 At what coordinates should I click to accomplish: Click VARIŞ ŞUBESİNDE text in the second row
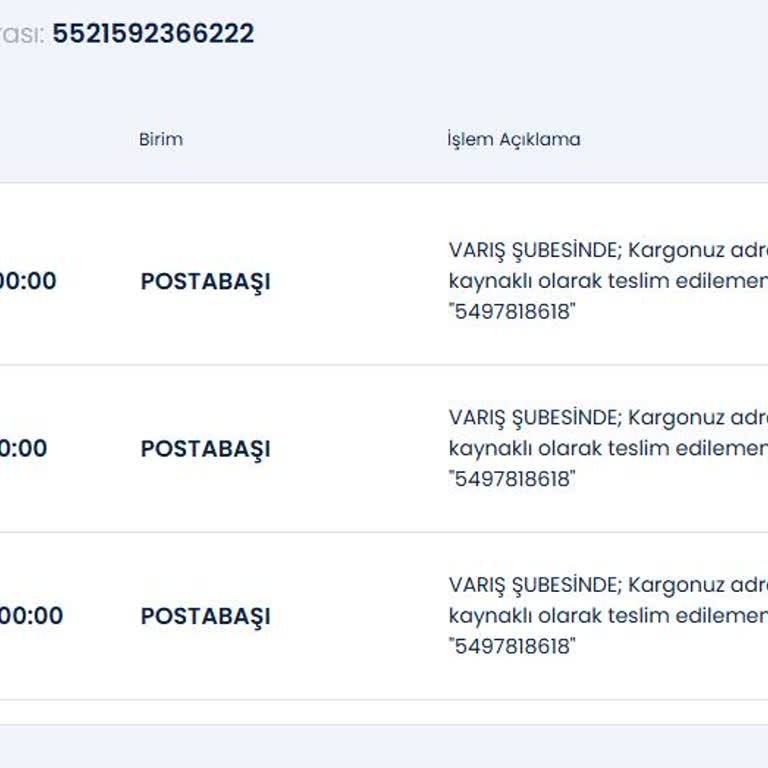pos(534,417)
